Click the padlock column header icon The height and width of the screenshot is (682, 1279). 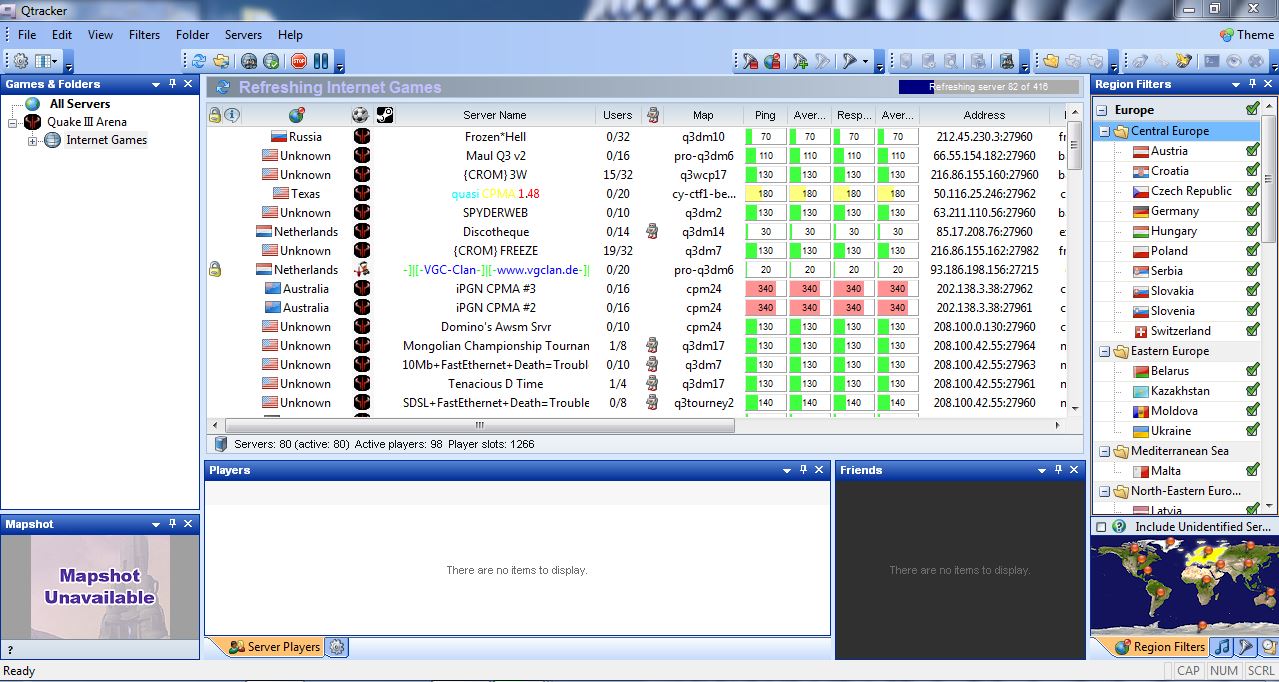[214, 115]
